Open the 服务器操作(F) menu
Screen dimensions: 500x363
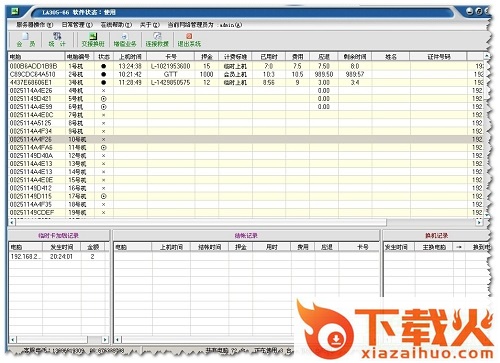tap(35, 25)
